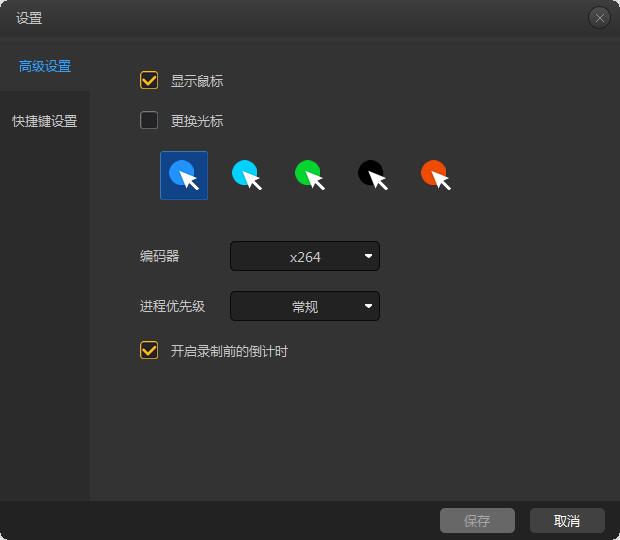Image resolution: width=620 pixels, height=540 pixels.
Task: Click the 进程优先级 label text
Action: 172,306
